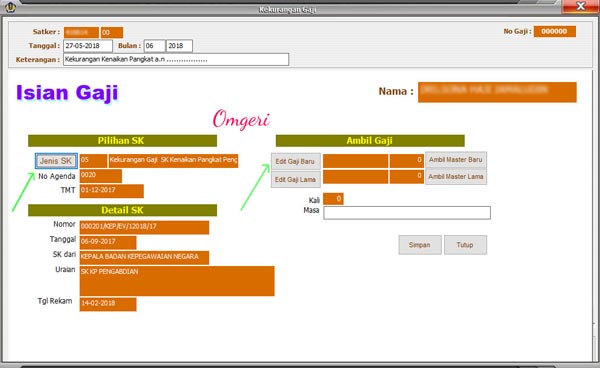Screen dimensions: 600x368
Task: Close the form with Tutup
Action: click(465, 245)
